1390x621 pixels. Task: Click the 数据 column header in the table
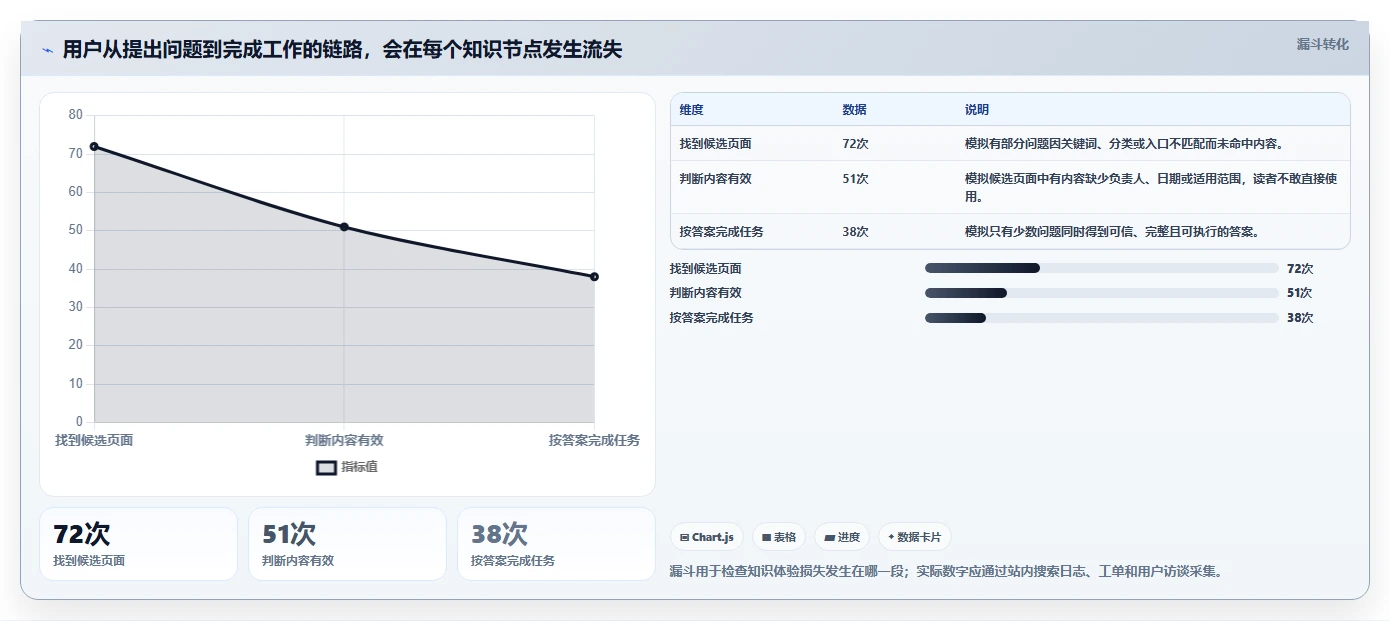click(854, 110)
